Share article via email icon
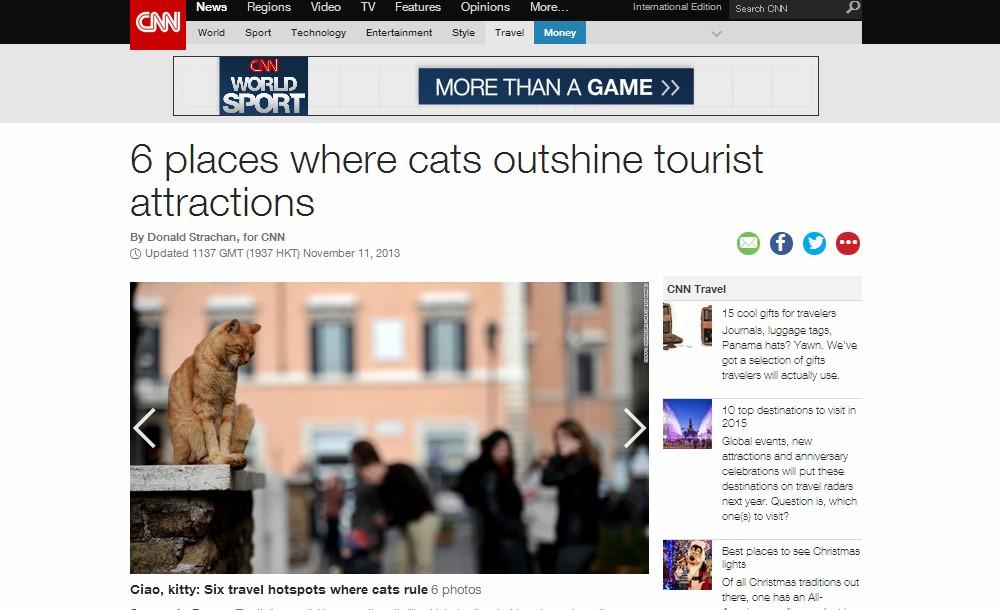Image resolution: width=1000 pixels, height=610 pixels. click(x=748, y=243)
